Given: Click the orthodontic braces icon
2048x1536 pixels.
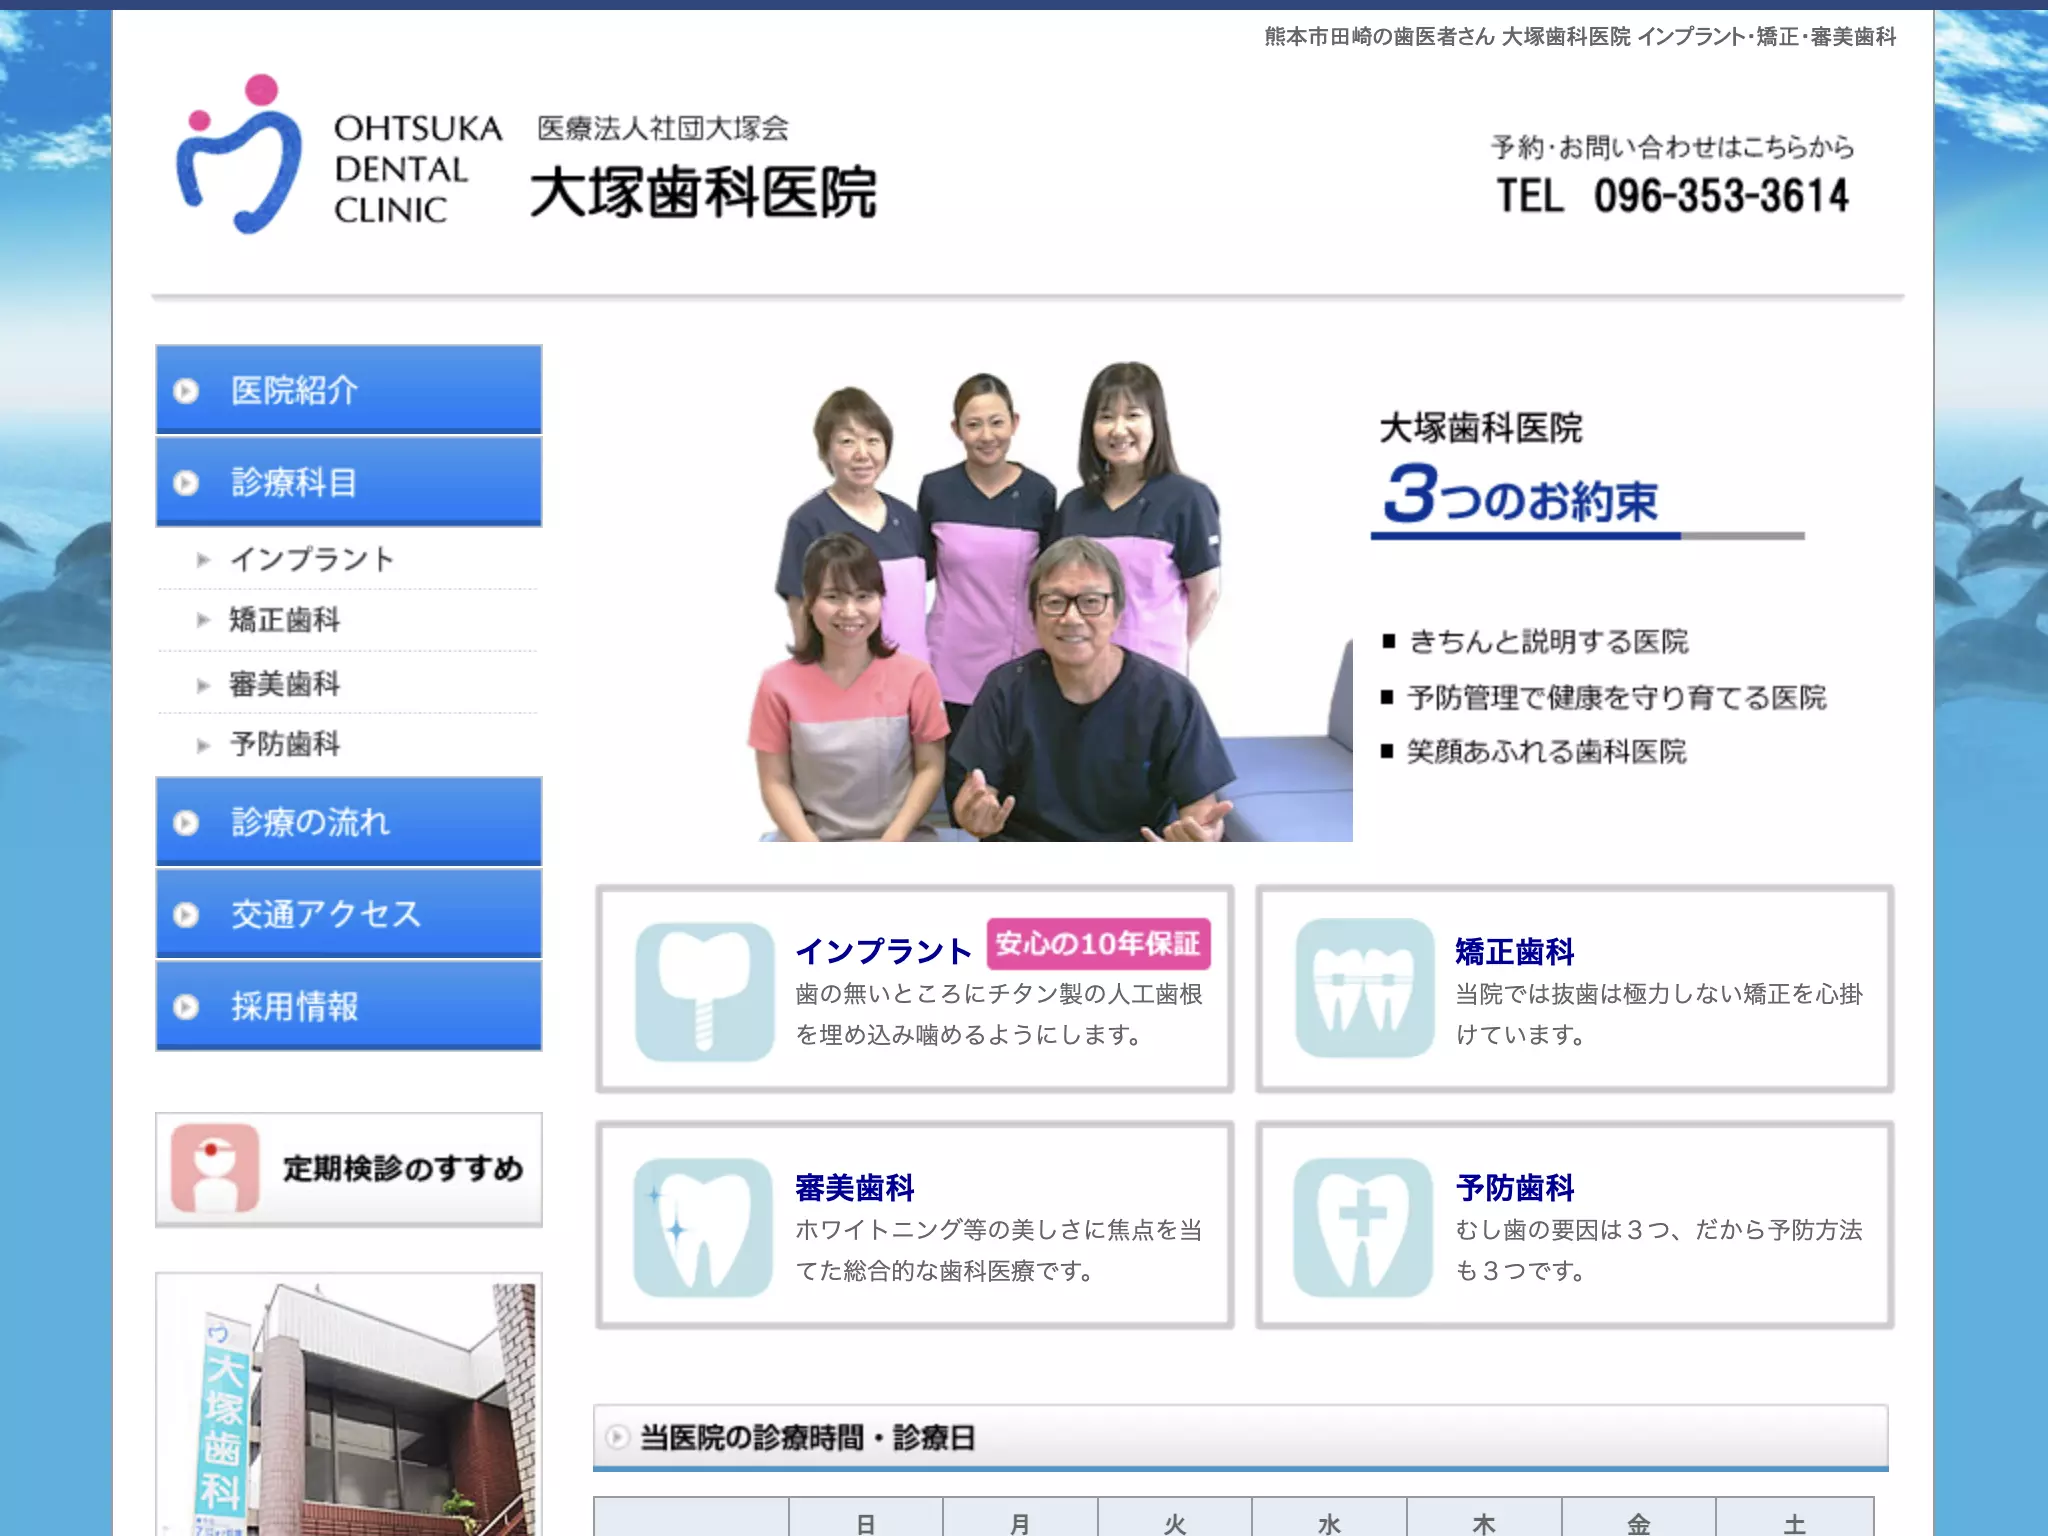Looking at the screenshot, I should click(1364, 987).
